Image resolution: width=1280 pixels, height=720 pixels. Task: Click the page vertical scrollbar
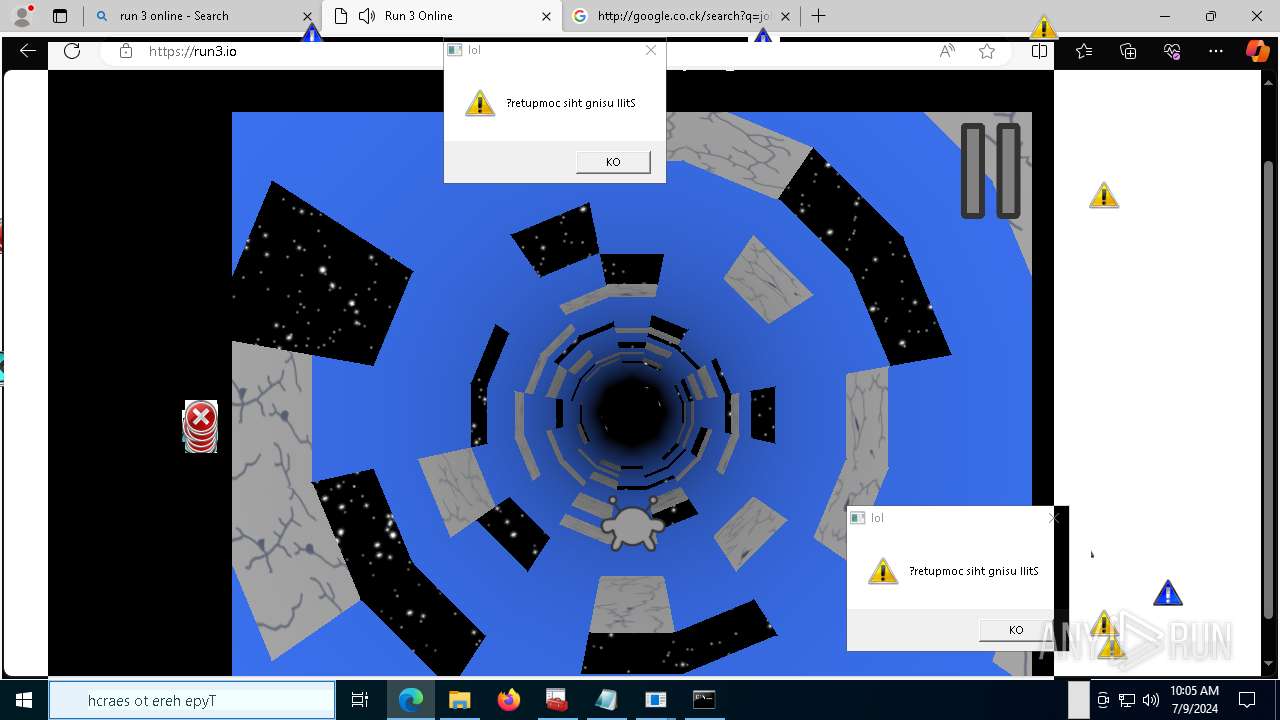pyautogui.click(x=1270, y=390)
